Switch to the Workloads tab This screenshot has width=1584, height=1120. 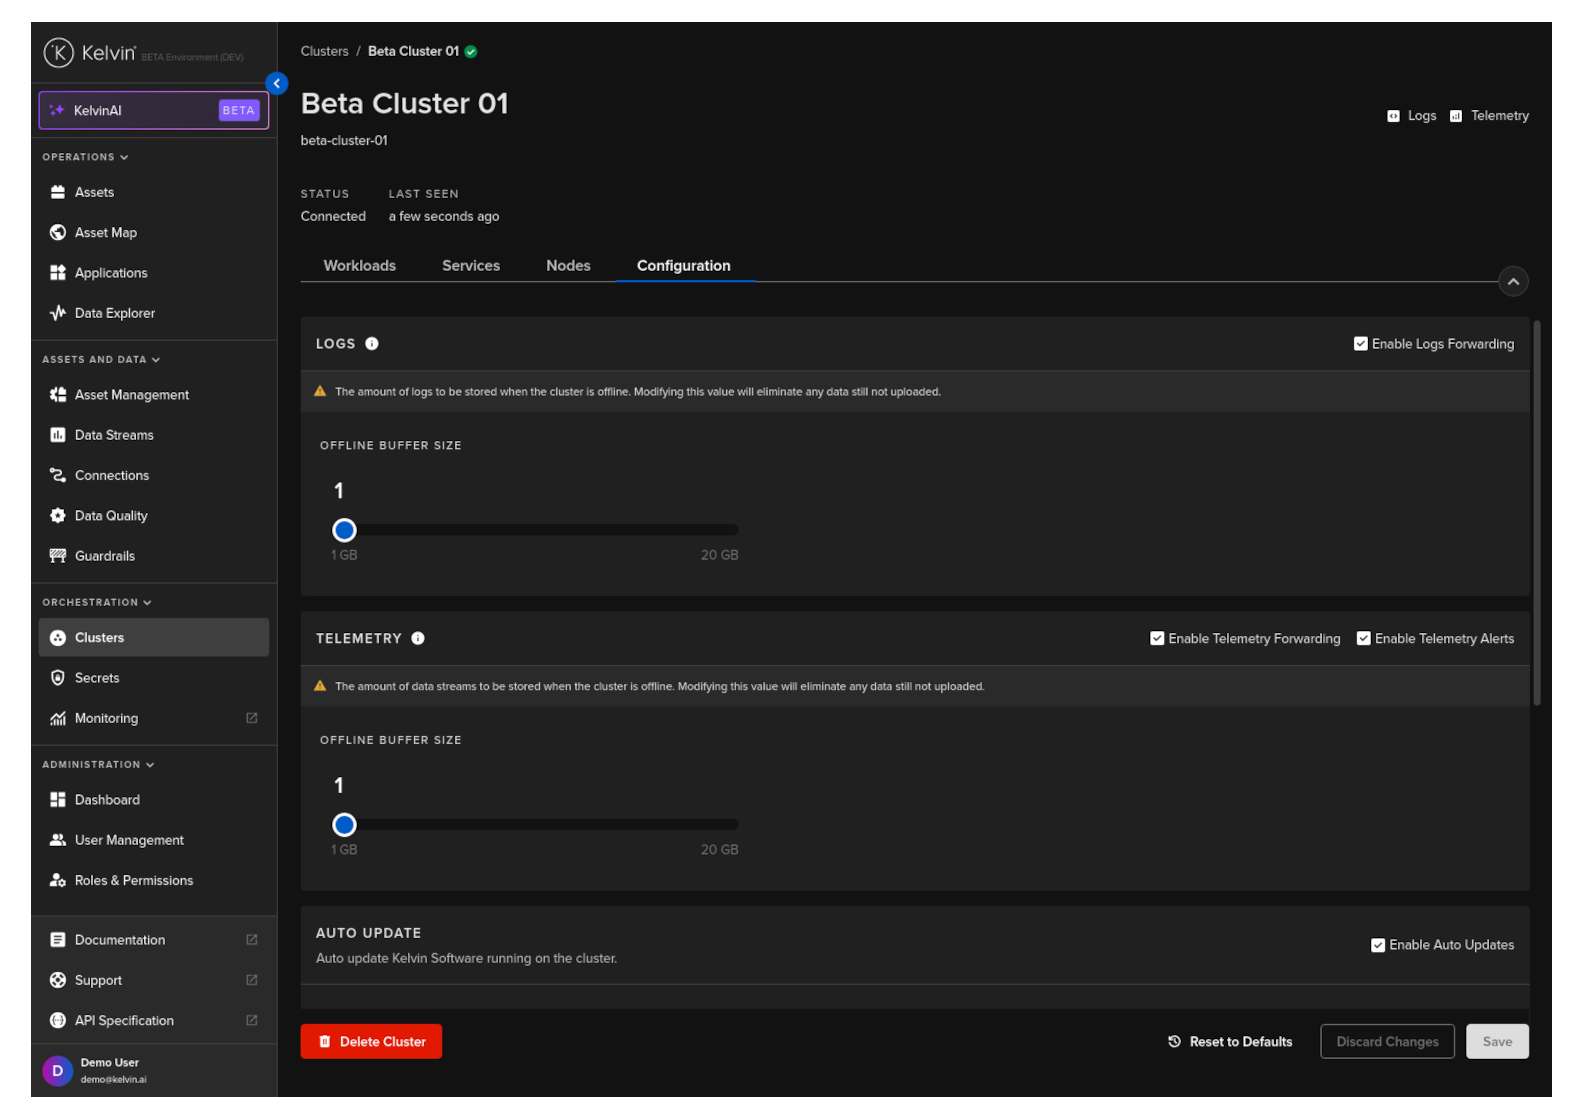click(359, 266)
